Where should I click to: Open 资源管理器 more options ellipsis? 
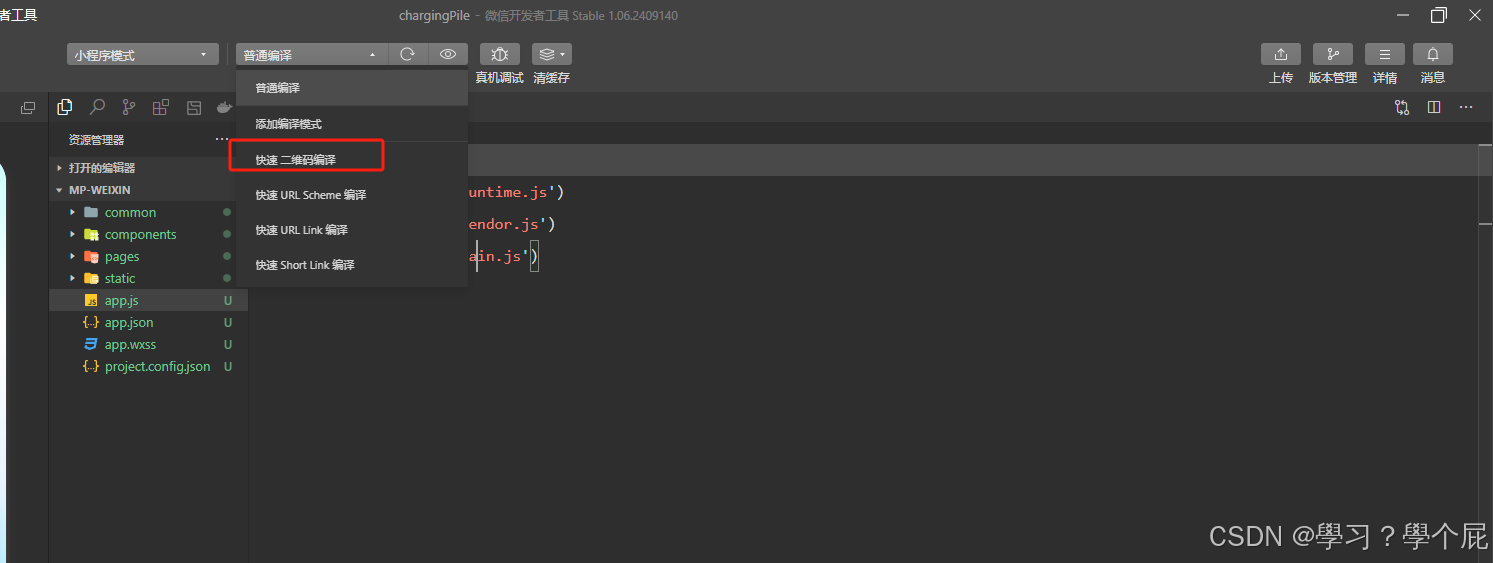(x=222, y=139)
